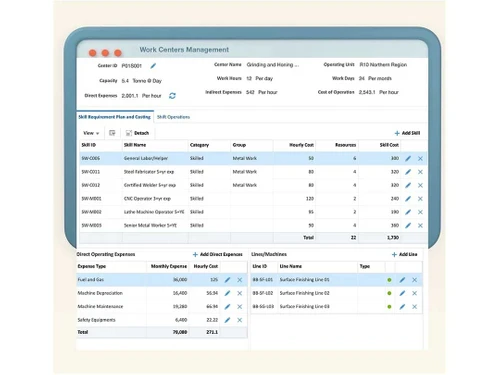Remove the CNC Operator skill row
The height and width of the screenshot is (375, 500).
pyautogui.click(x=420, y=199)
